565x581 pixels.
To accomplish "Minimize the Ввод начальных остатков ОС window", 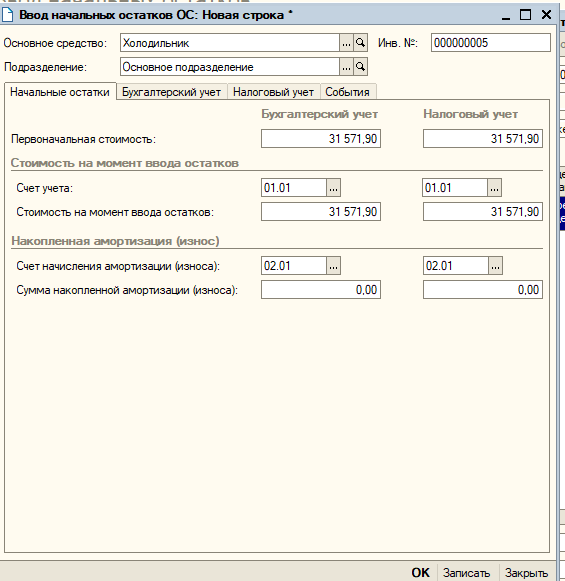I will coord(506,16).
